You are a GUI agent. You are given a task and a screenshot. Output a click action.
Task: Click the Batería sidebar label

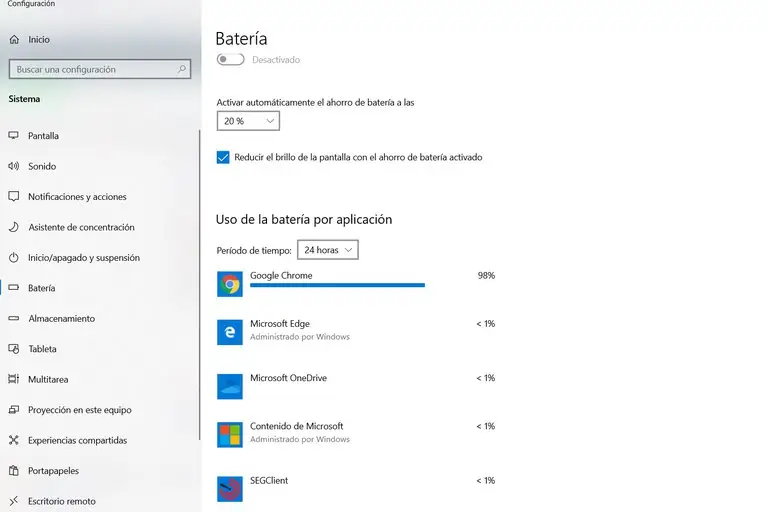(x=42, y=288)
